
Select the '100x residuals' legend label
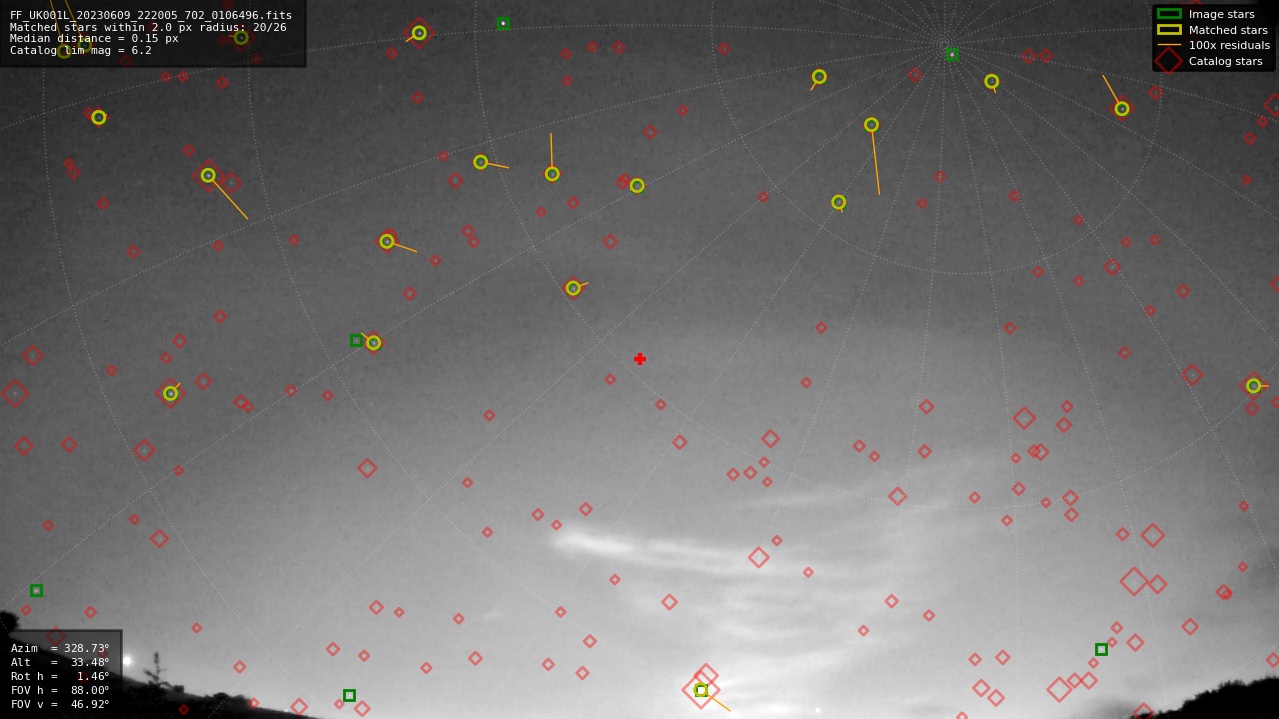click(1229, 45)
